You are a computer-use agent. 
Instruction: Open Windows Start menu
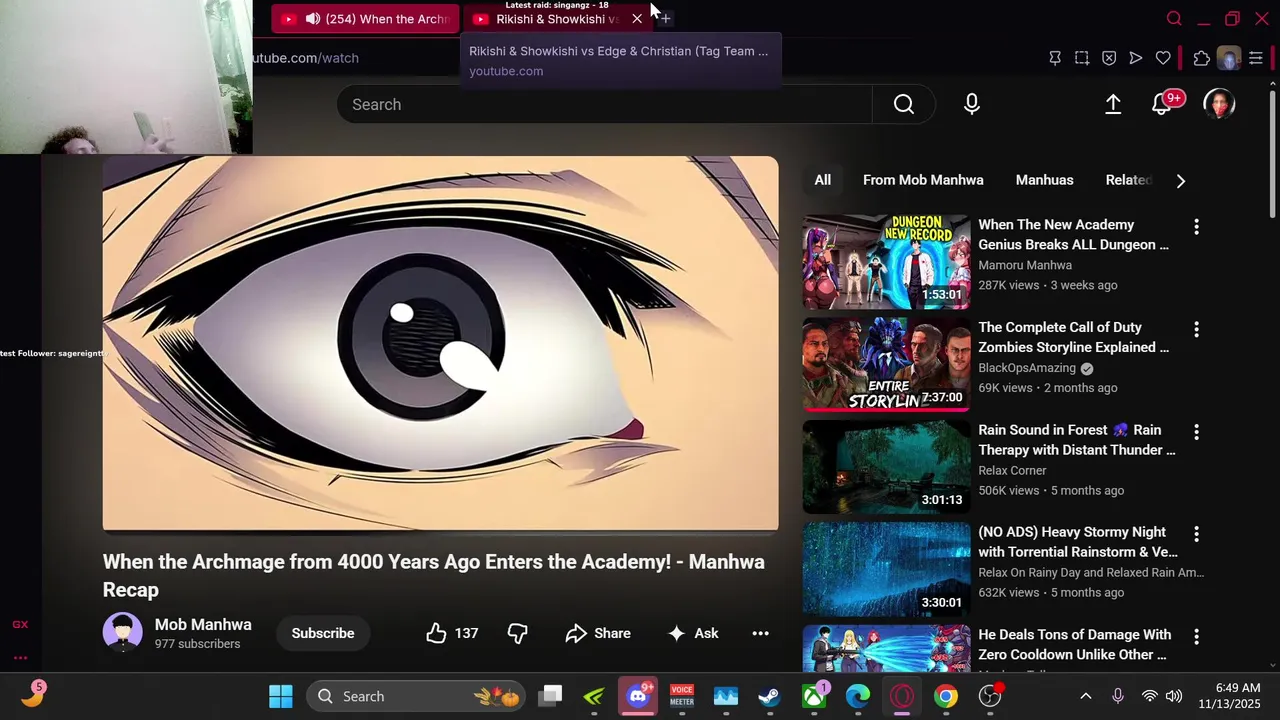281,696
